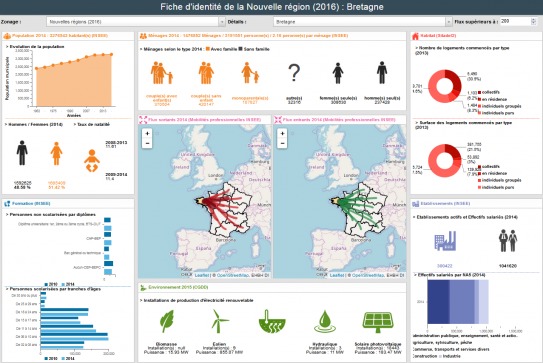543x363 pixels.
Task: Maximize the Flux sortants map panel
Action: (x=143, y=120)
